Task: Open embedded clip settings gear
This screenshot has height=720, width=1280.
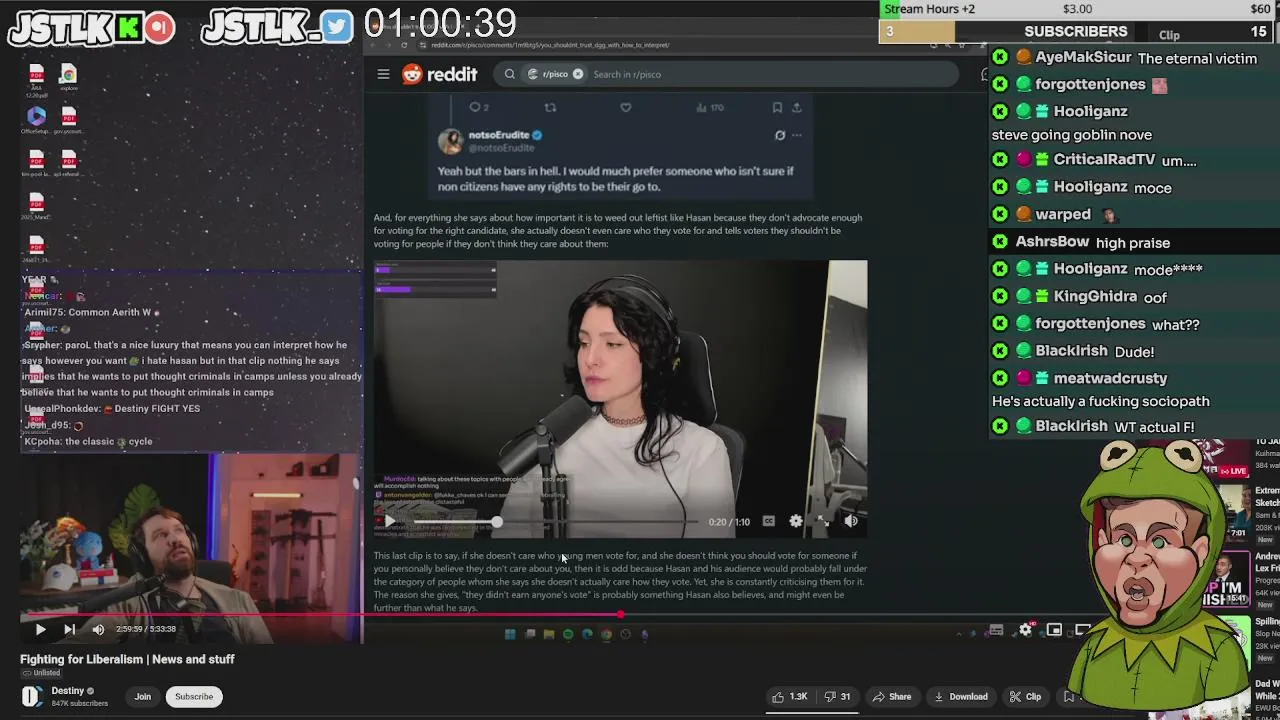Action: (796, 521)
